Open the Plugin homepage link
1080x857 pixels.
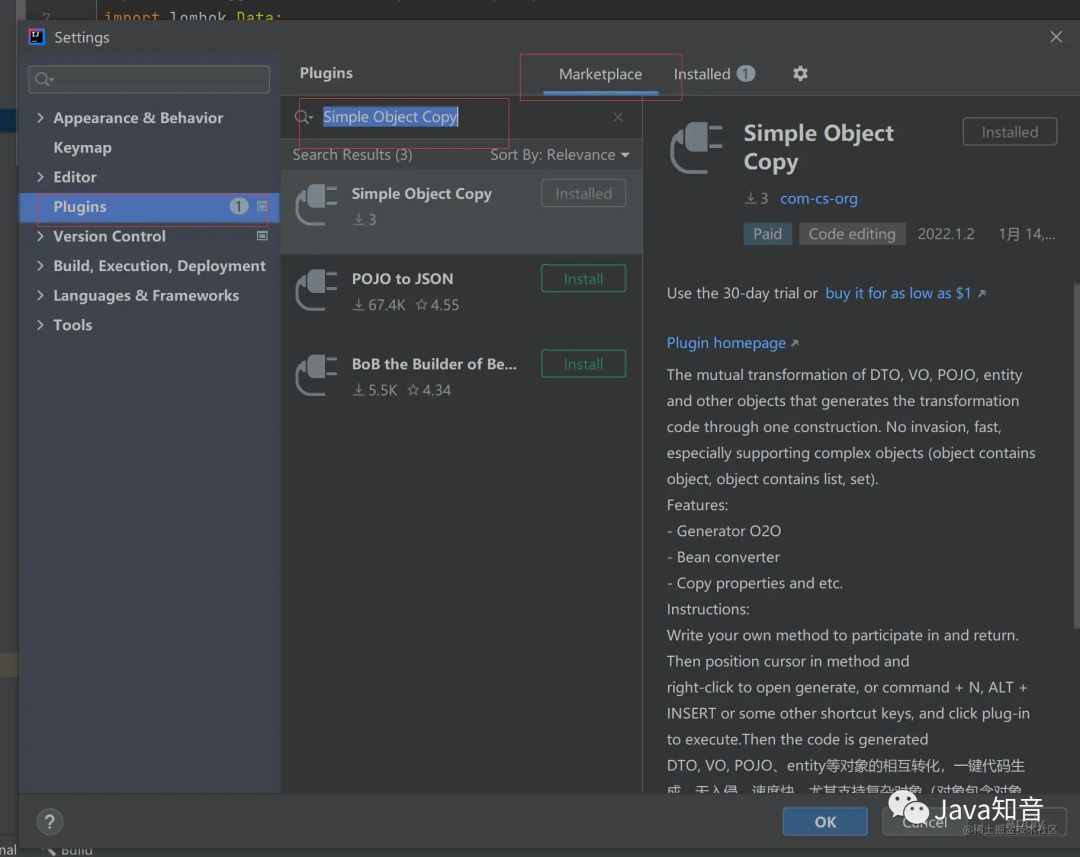click(726, 343)
